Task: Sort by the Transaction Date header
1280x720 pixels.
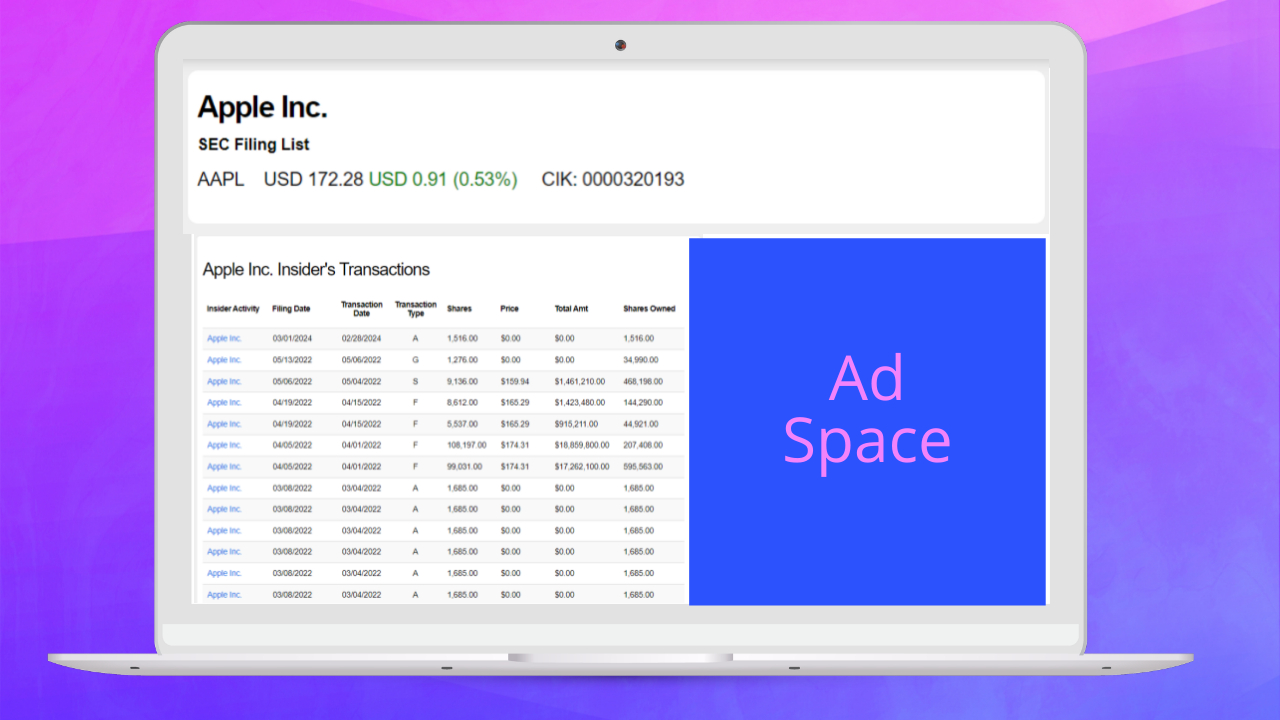Action: coord(361,308)
